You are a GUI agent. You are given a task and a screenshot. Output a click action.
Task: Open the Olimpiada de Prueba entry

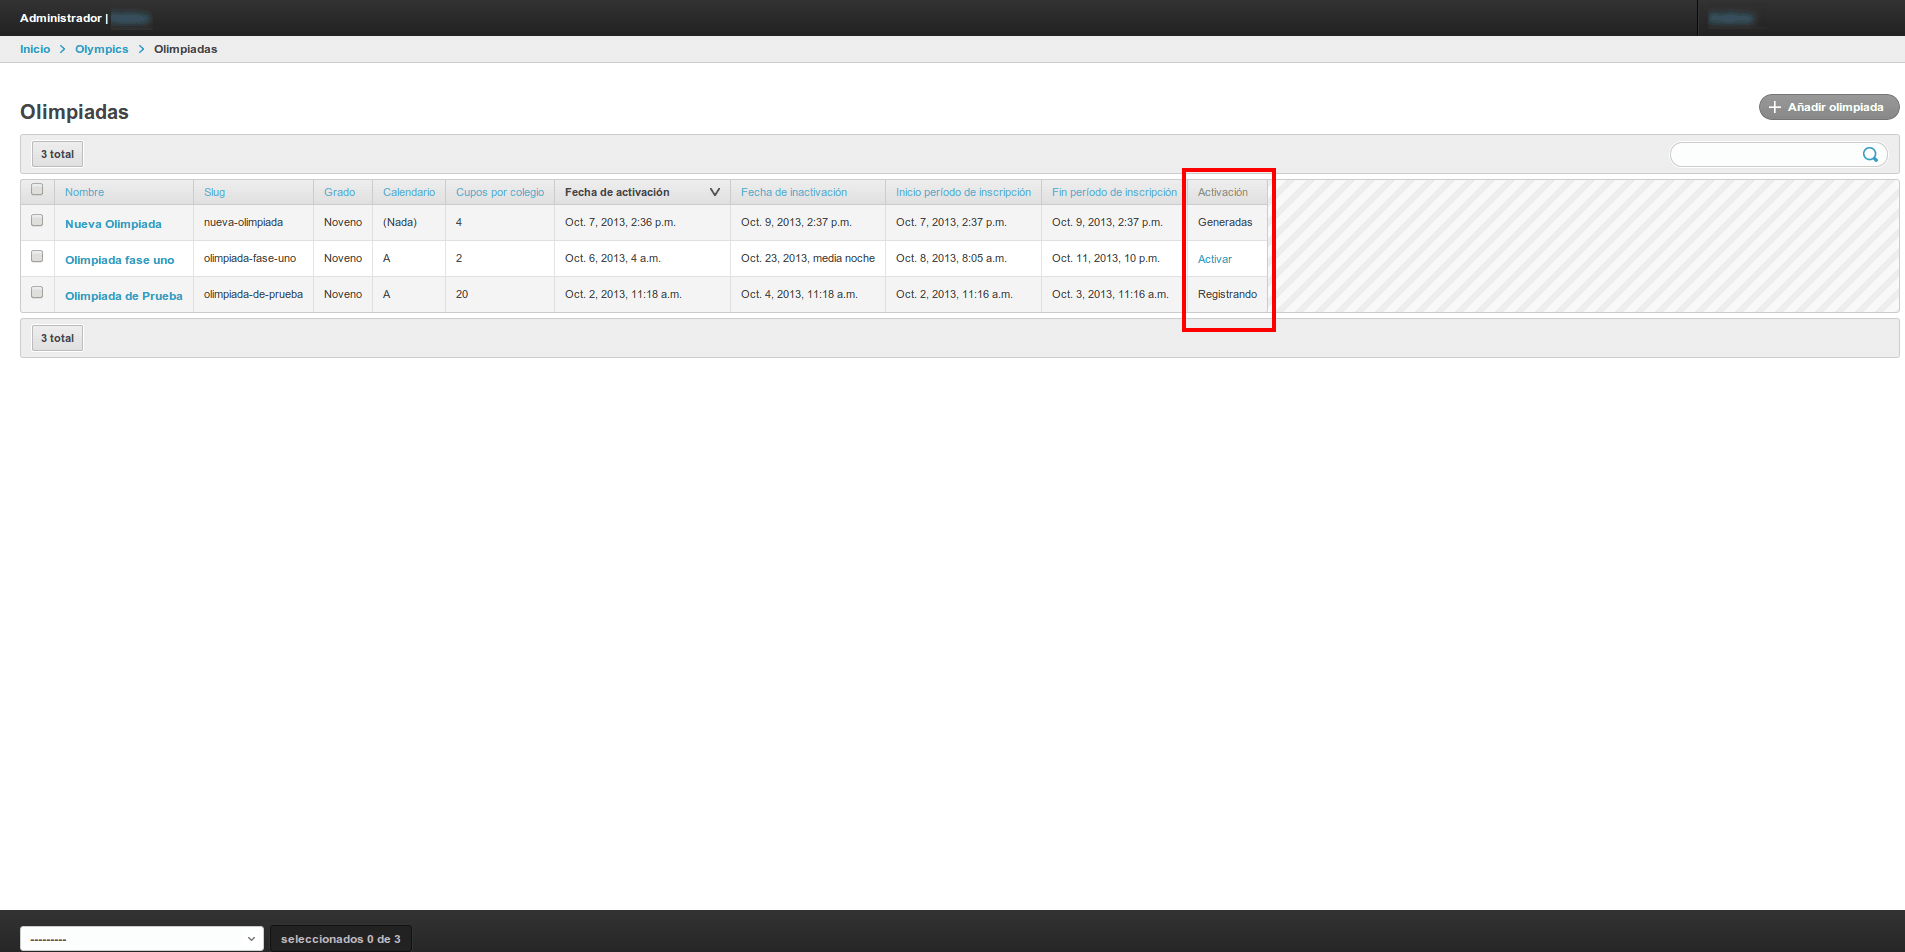(123, 296)
